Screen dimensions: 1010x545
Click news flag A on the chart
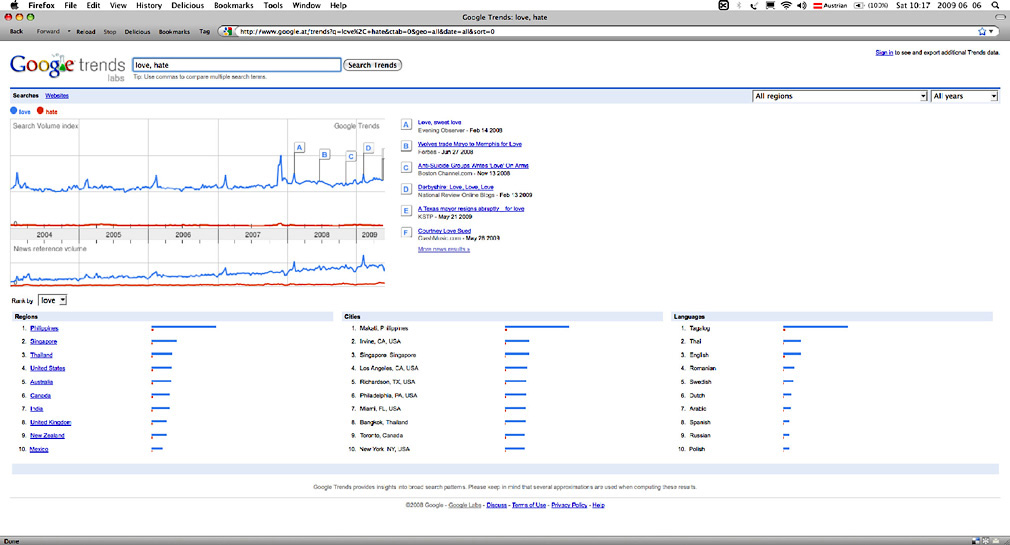tap(298, 147)
